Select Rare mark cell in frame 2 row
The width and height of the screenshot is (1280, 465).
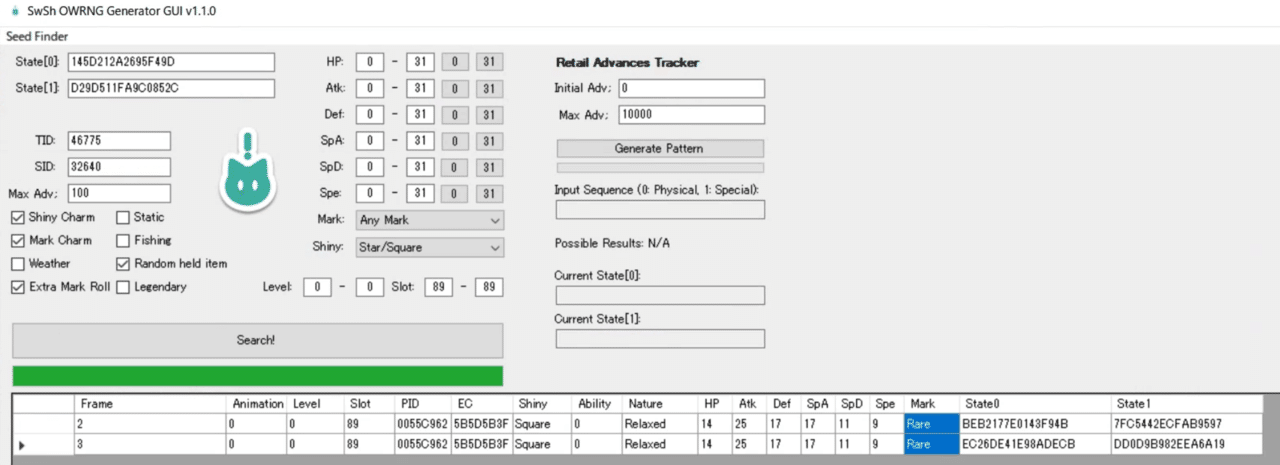click(932, 424)
